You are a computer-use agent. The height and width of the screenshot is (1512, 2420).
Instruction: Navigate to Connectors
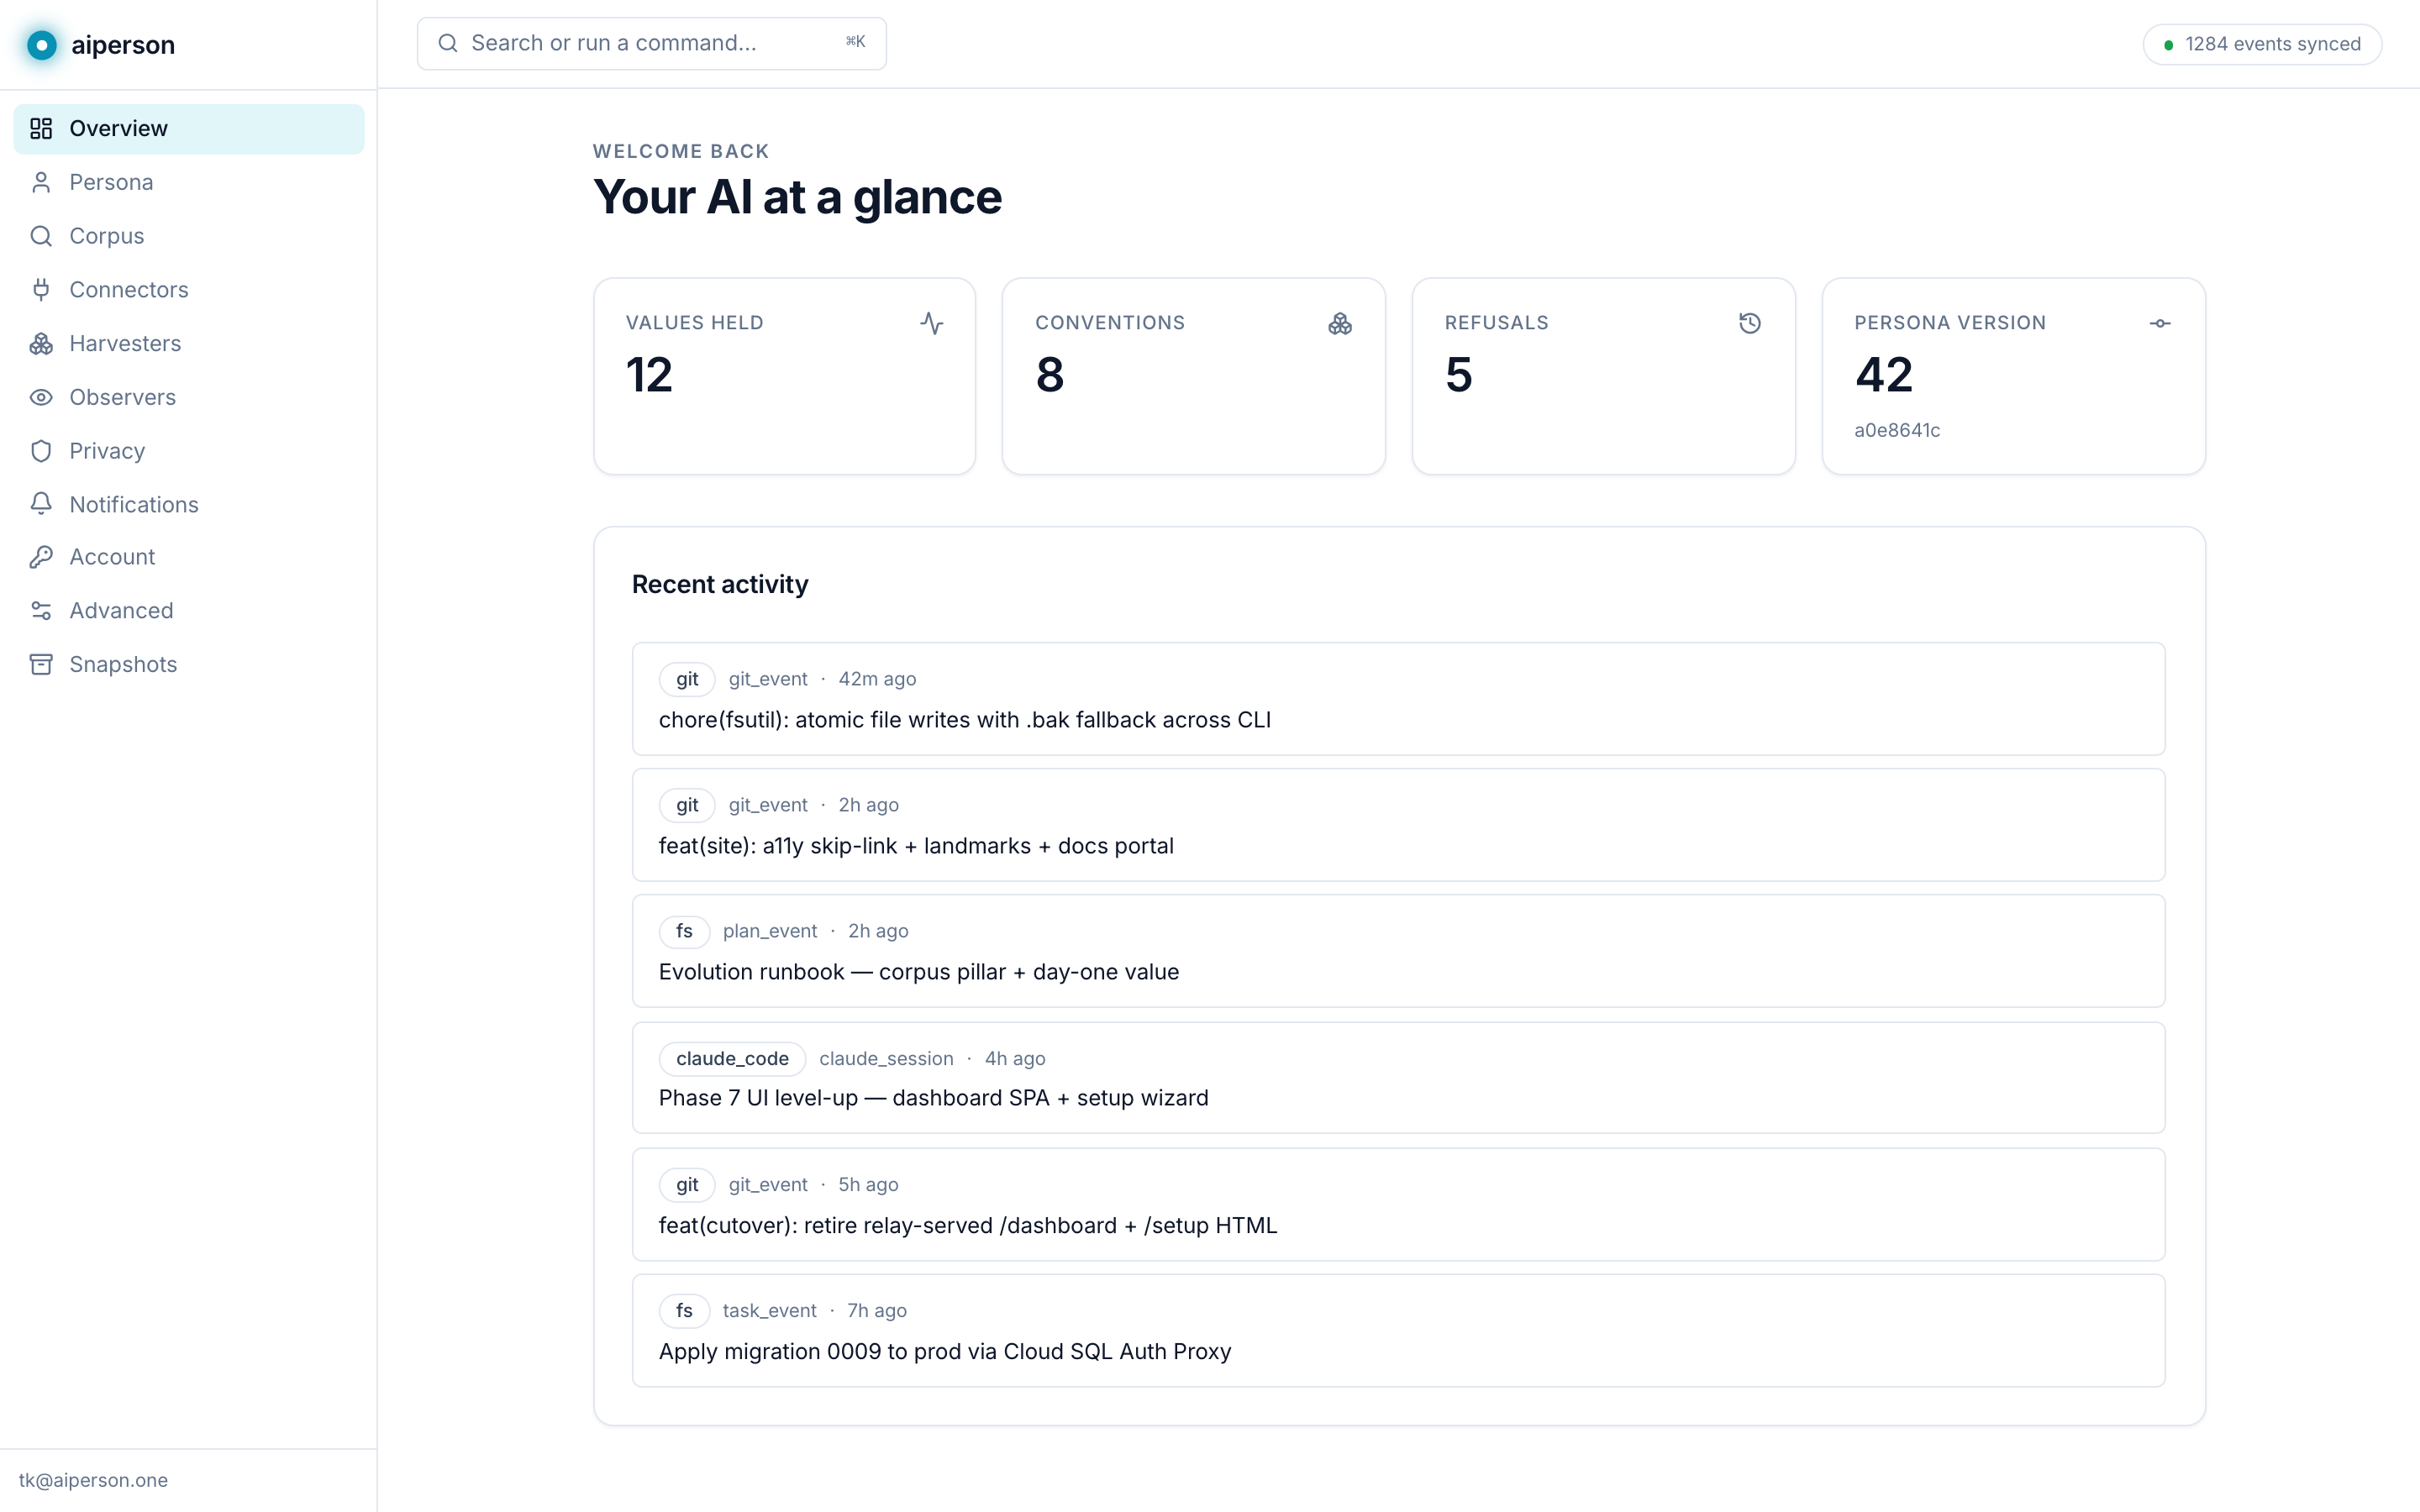(189, 290)
